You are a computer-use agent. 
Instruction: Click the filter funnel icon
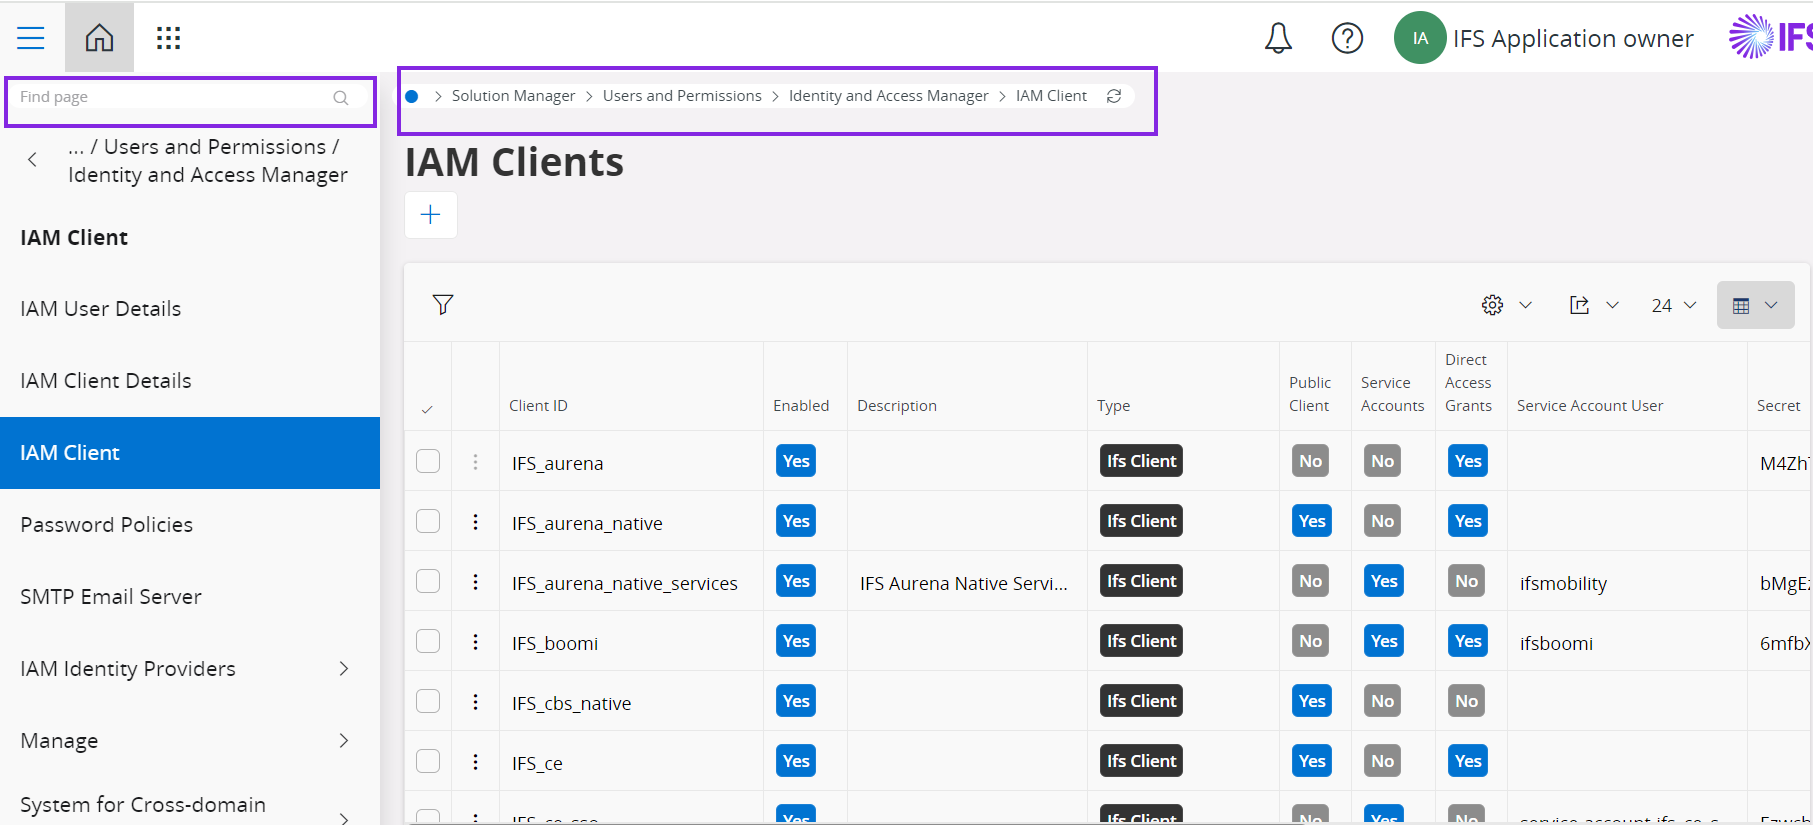point(443,305)
